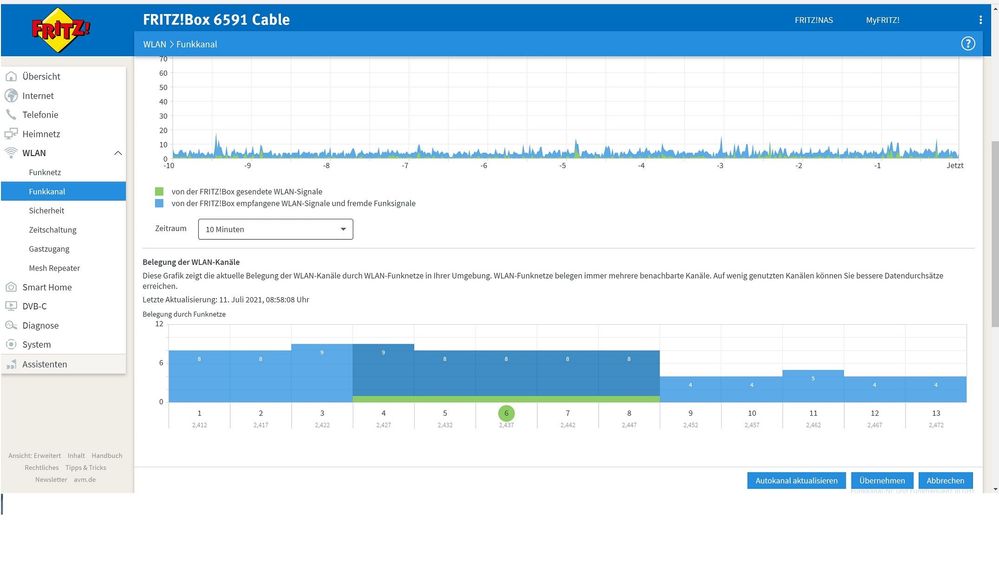Image resolution: width=999 pixels, height=562 pixels.
Task: Open the Zeitraum dropdown
Action: [275, 229]
